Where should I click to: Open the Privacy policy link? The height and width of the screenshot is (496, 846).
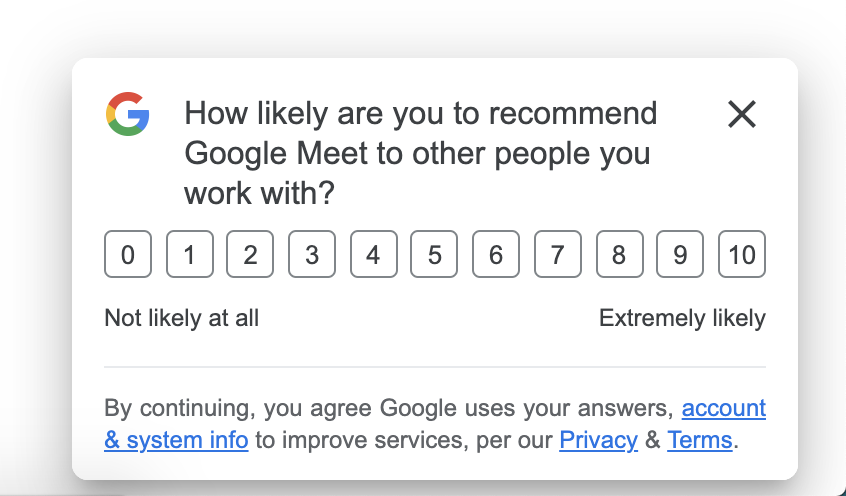(x=598, y=440)
